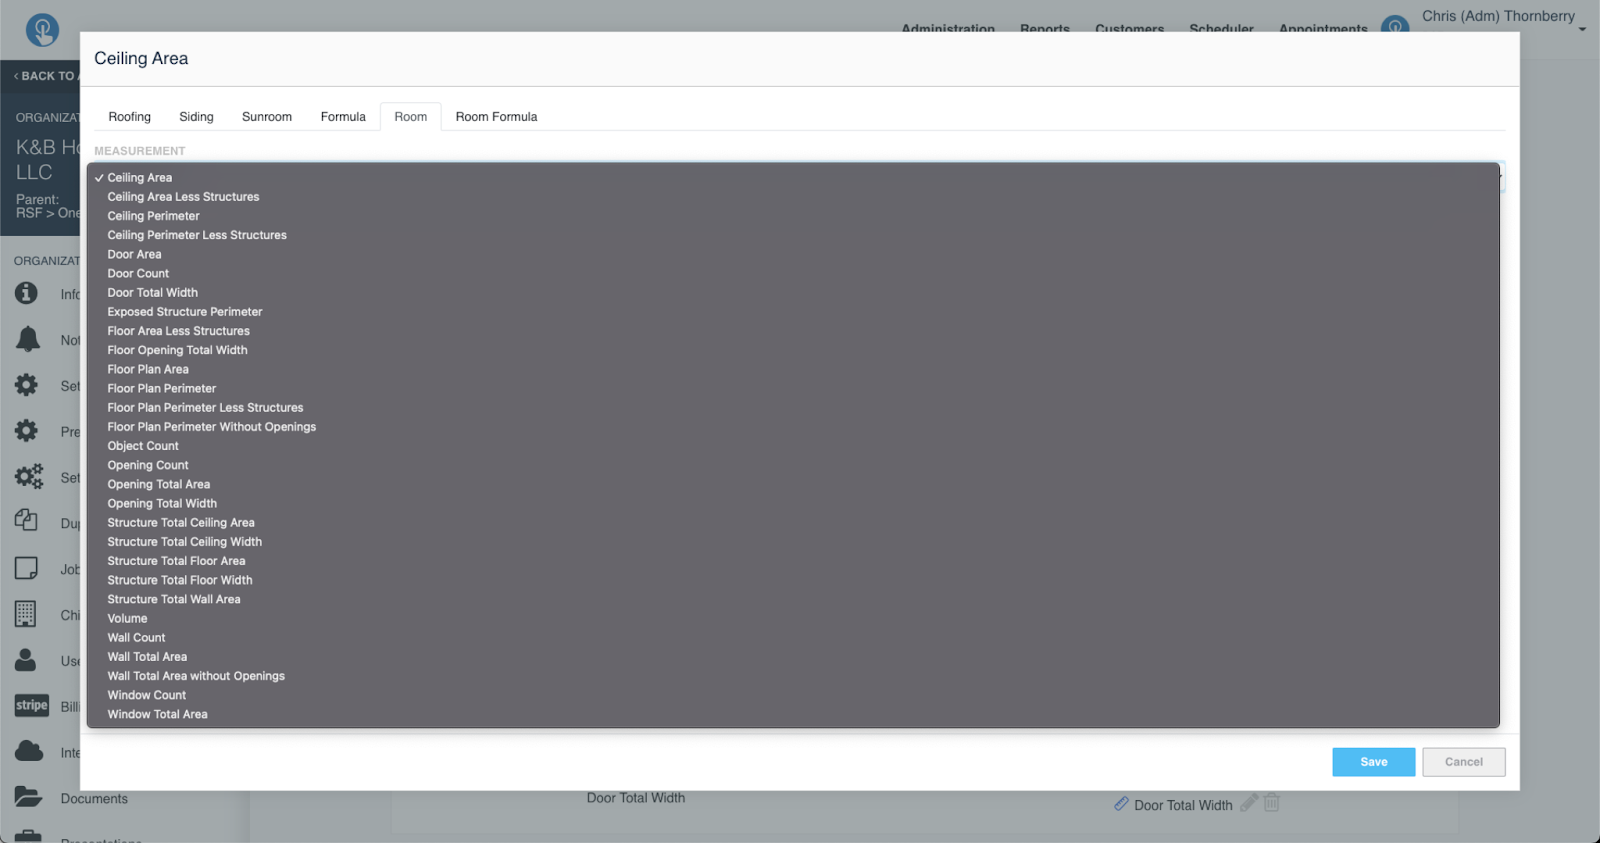Choose Structure Total Ceiling Area option
This screenshot has height=843, width=1600.
[793, 523]
